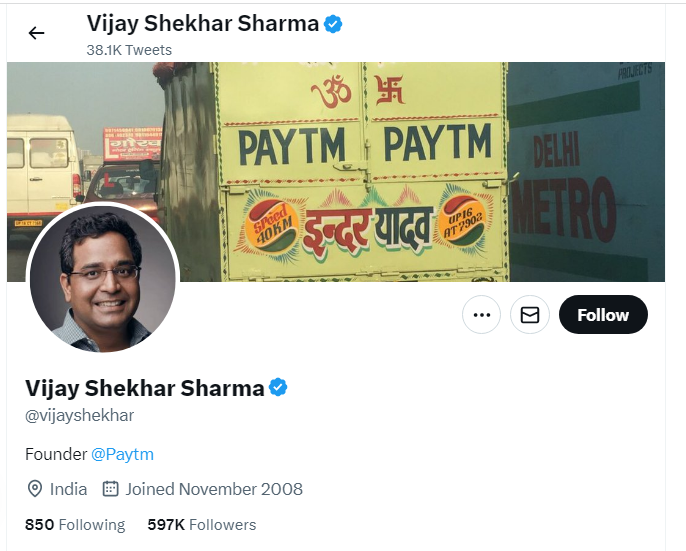Click the verified badge in the top header
Image resolution: width=686 pixels, height=551 pixels.
pos(333,24)
